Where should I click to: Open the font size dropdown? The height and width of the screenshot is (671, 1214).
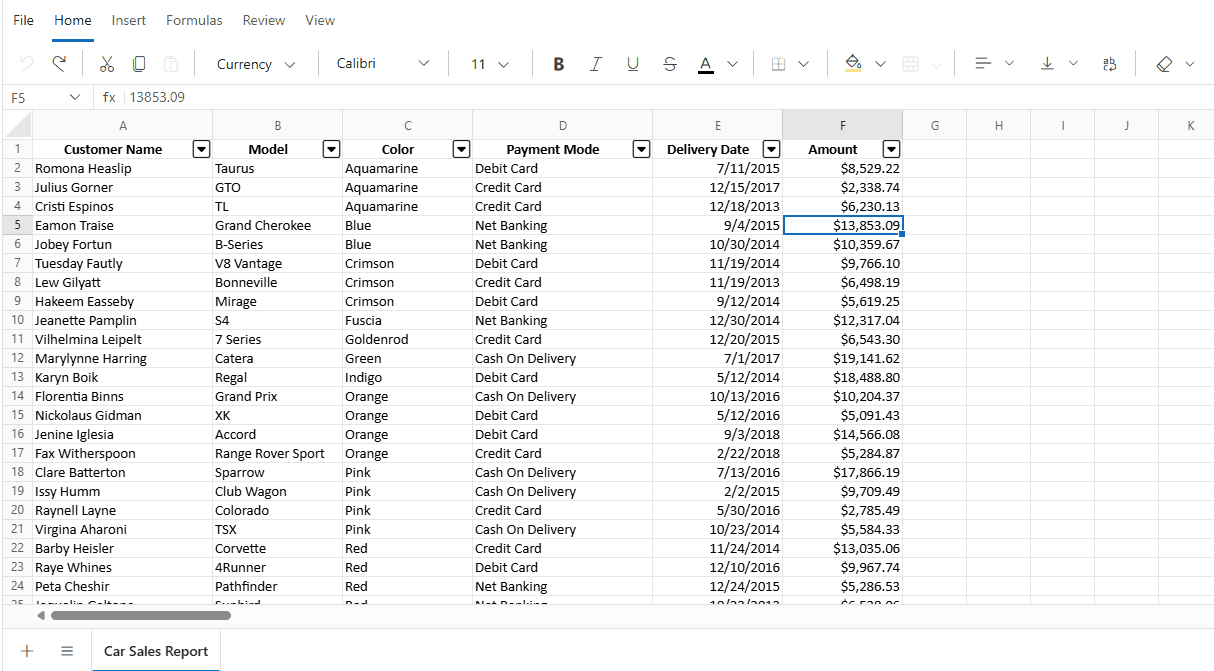[x=488, y=62]
